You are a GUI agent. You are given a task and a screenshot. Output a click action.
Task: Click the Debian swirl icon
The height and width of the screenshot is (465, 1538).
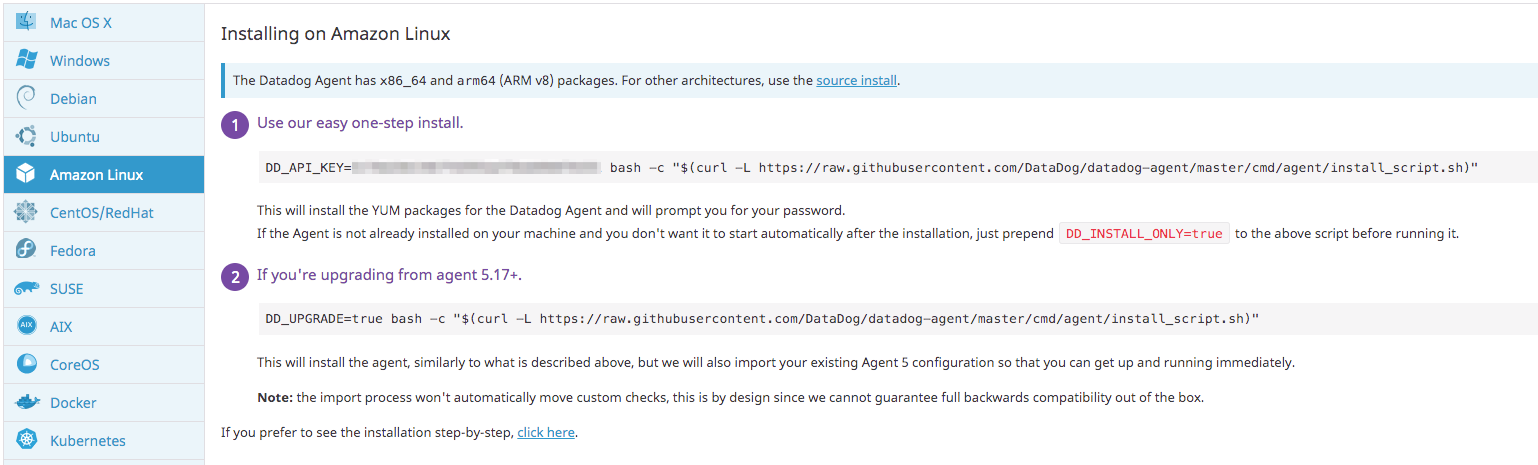click(x=26, y=98)
